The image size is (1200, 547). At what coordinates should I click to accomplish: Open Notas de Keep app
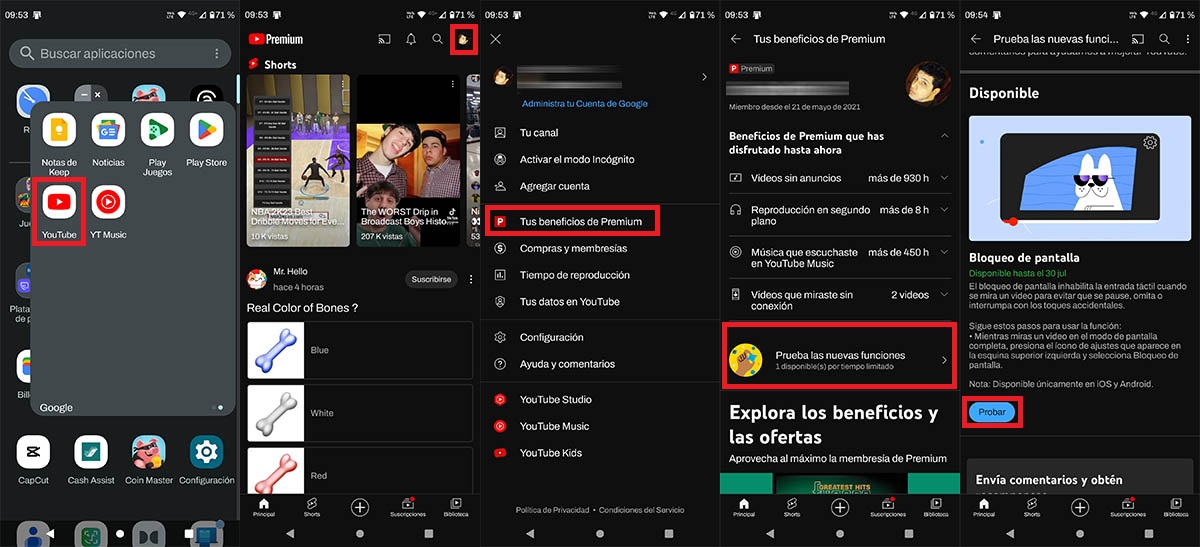pyautogui.click(x=60, y=131)
